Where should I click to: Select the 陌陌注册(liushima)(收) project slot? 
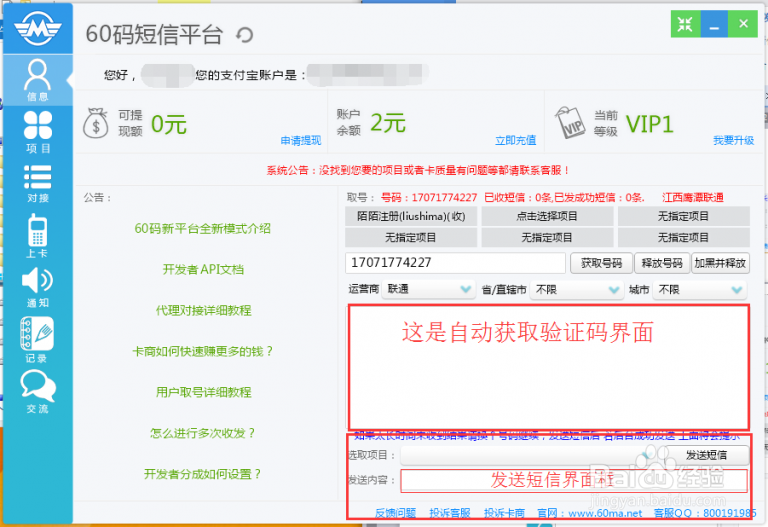[411, 216]
